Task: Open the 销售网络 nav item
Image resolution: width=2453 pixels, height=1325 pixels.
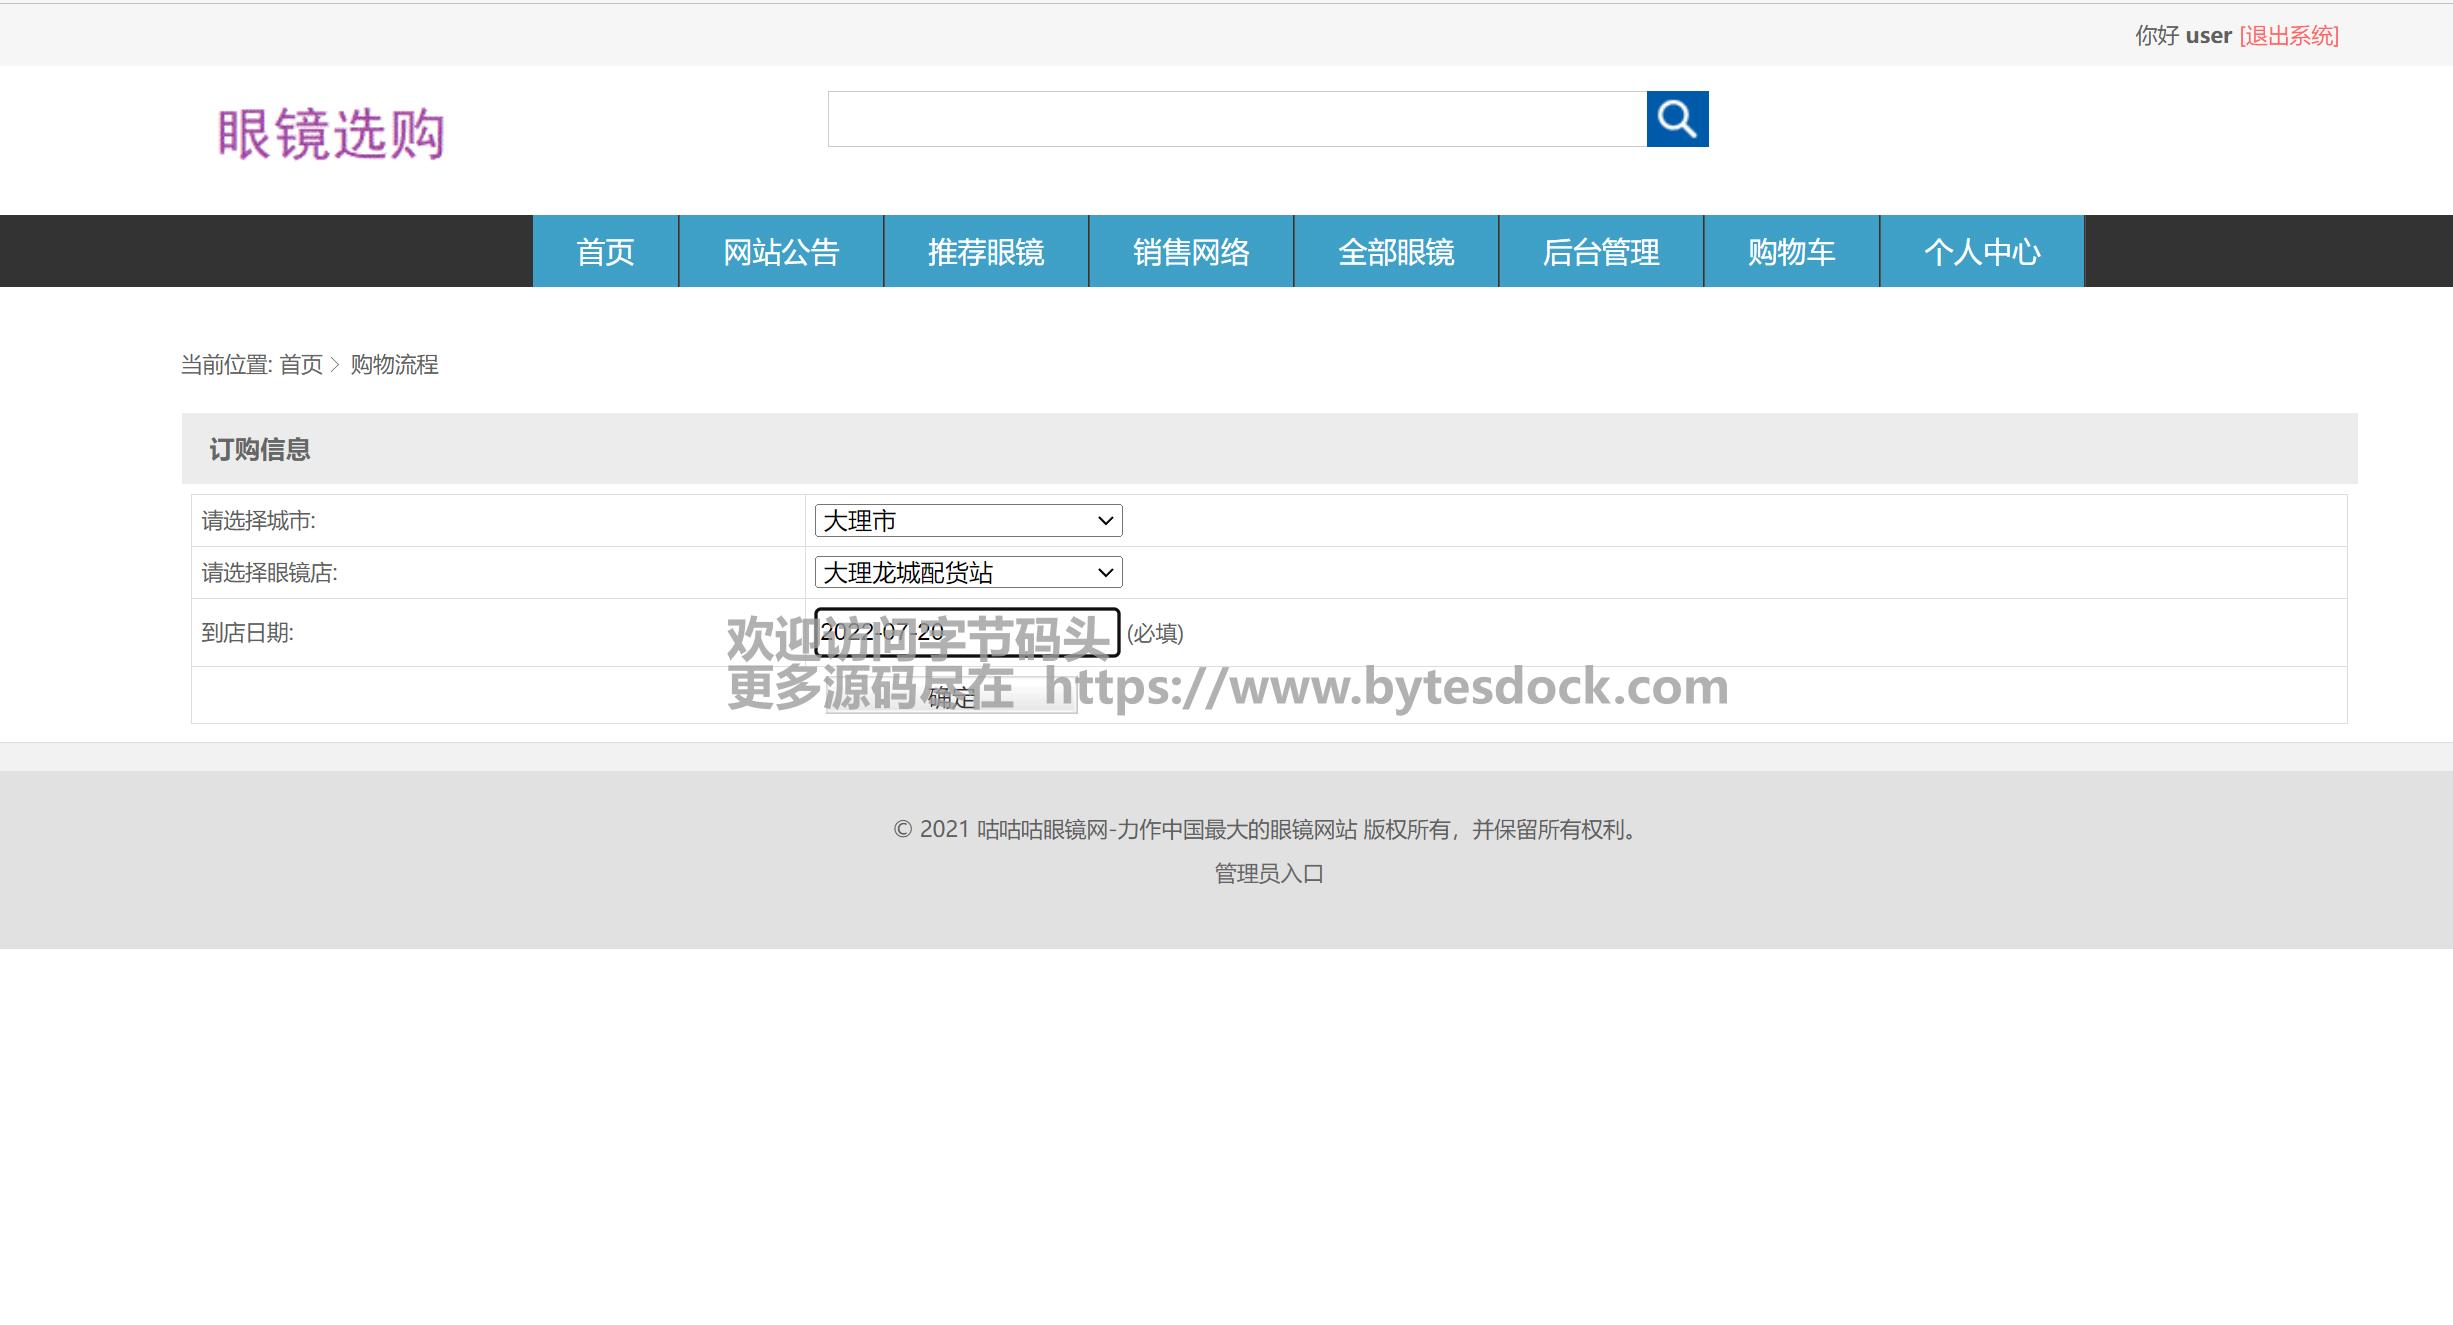Action: pyautogui.click(x=1191, y=252)
